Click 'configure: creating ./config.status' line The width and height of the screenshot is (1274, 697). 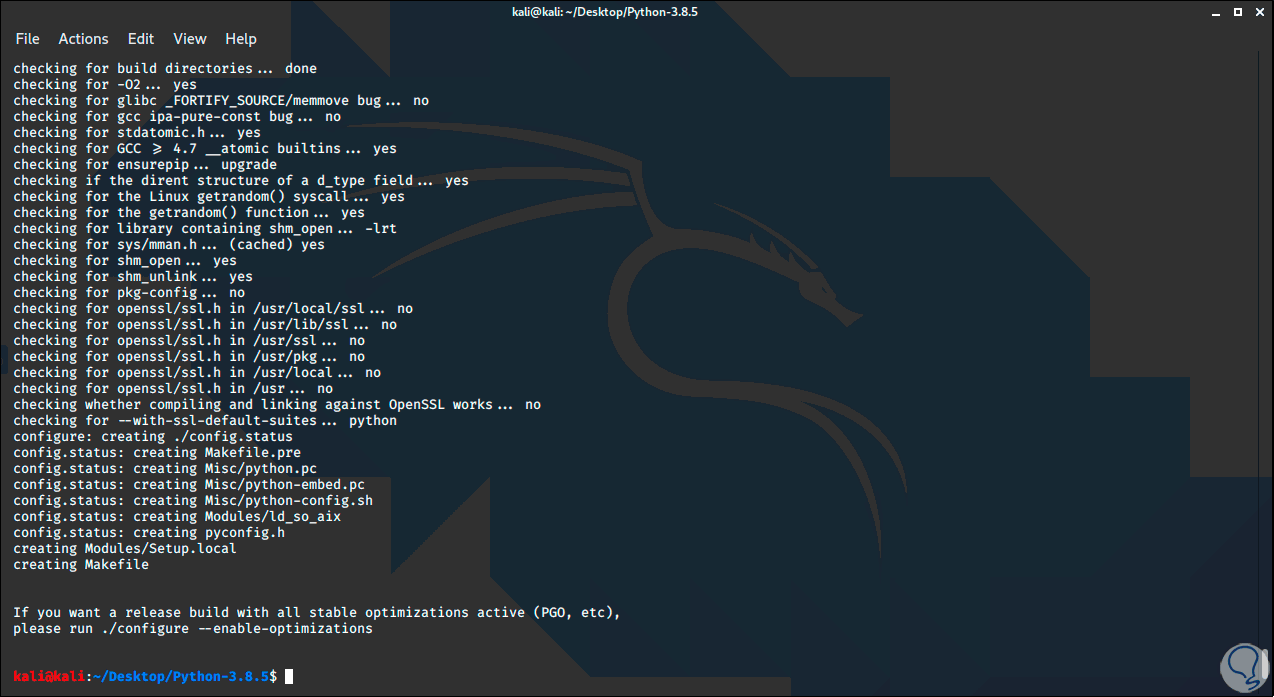point(153,437)
